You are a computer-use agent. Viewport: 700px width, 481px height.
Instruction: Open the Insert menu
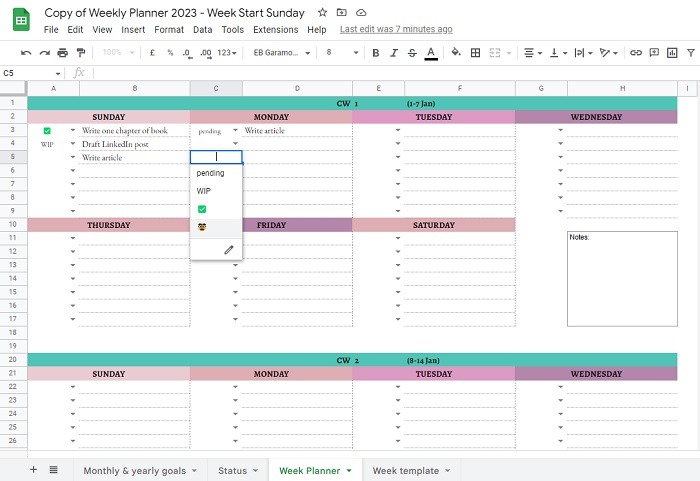tap(133, 29)
